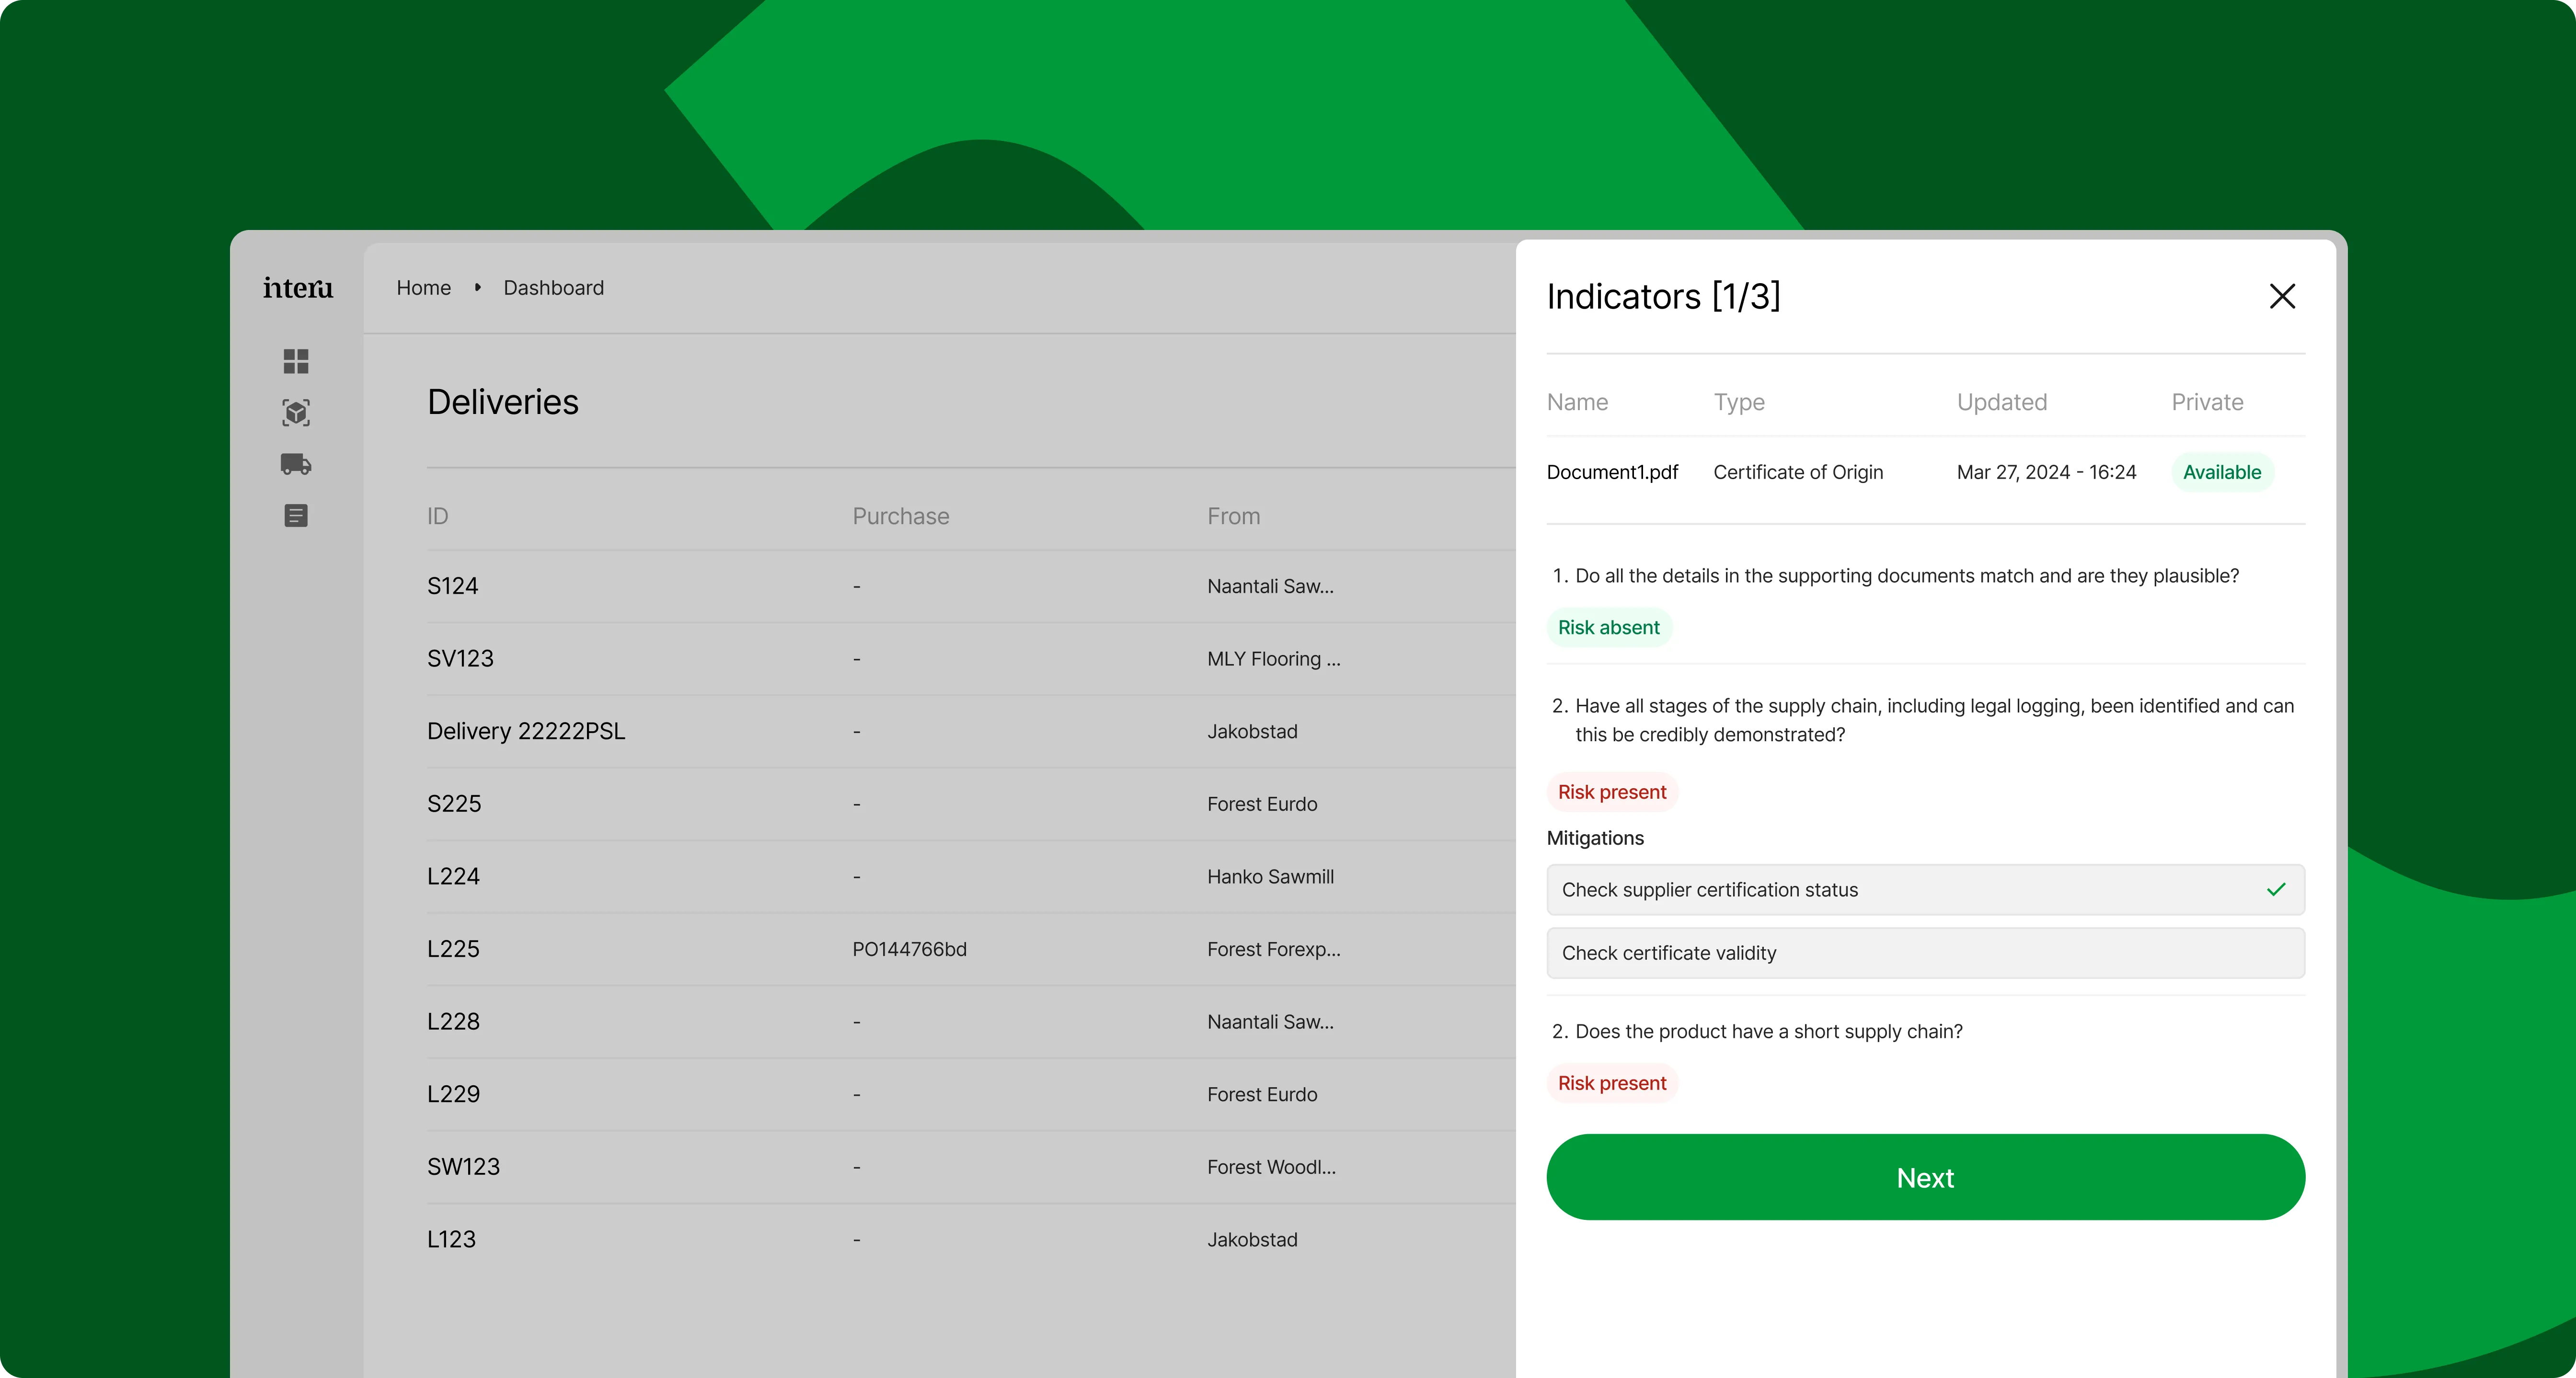Click the Risk absent badge

point(1608,628)
